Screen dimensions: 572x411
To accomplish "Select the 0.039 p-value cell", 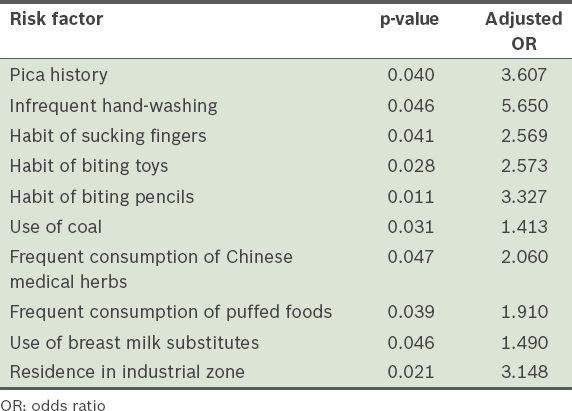I will click(x=411, y=312).
